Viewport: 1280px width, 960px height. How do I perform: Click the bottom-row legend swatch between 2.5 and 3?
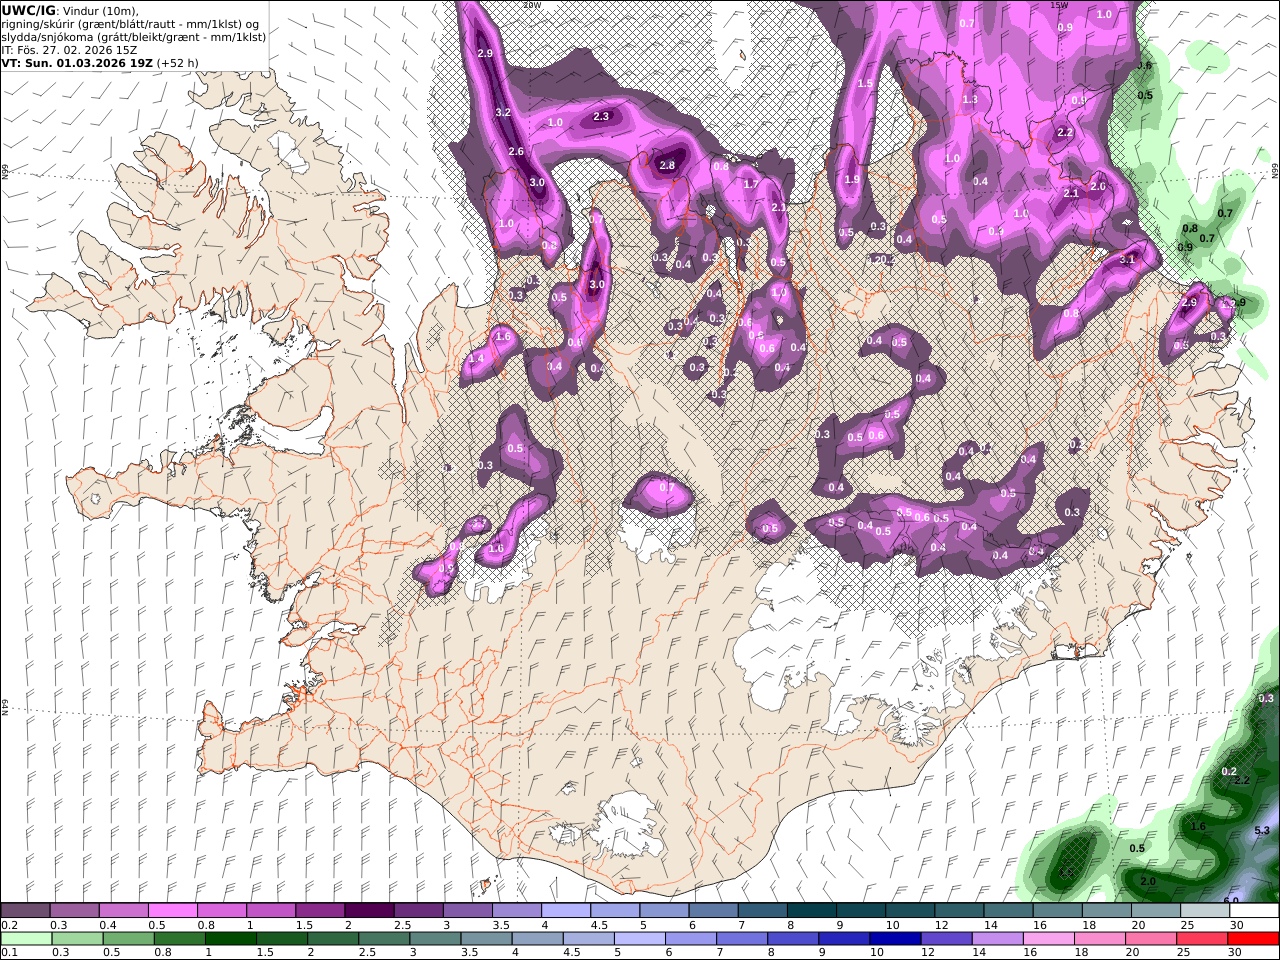pos(384,939)
